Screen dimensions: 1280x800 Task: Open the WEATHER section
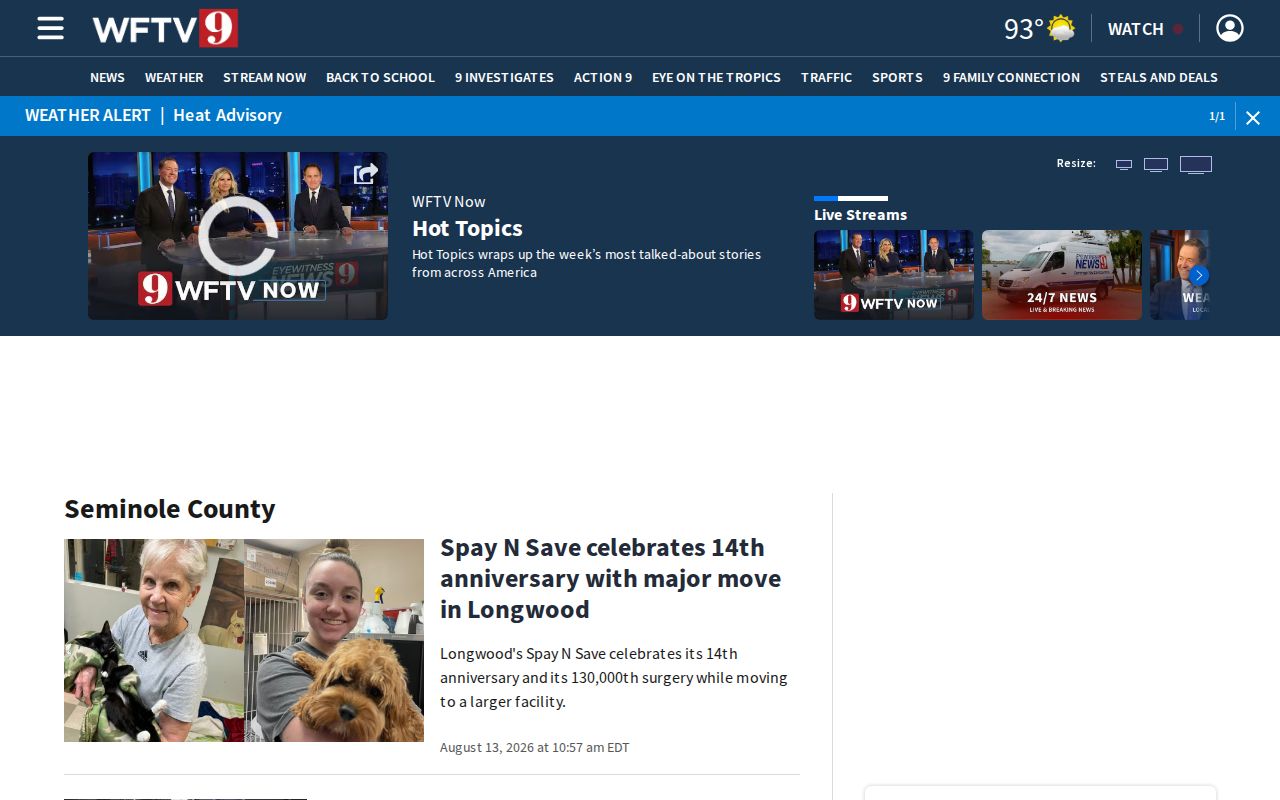174,77
